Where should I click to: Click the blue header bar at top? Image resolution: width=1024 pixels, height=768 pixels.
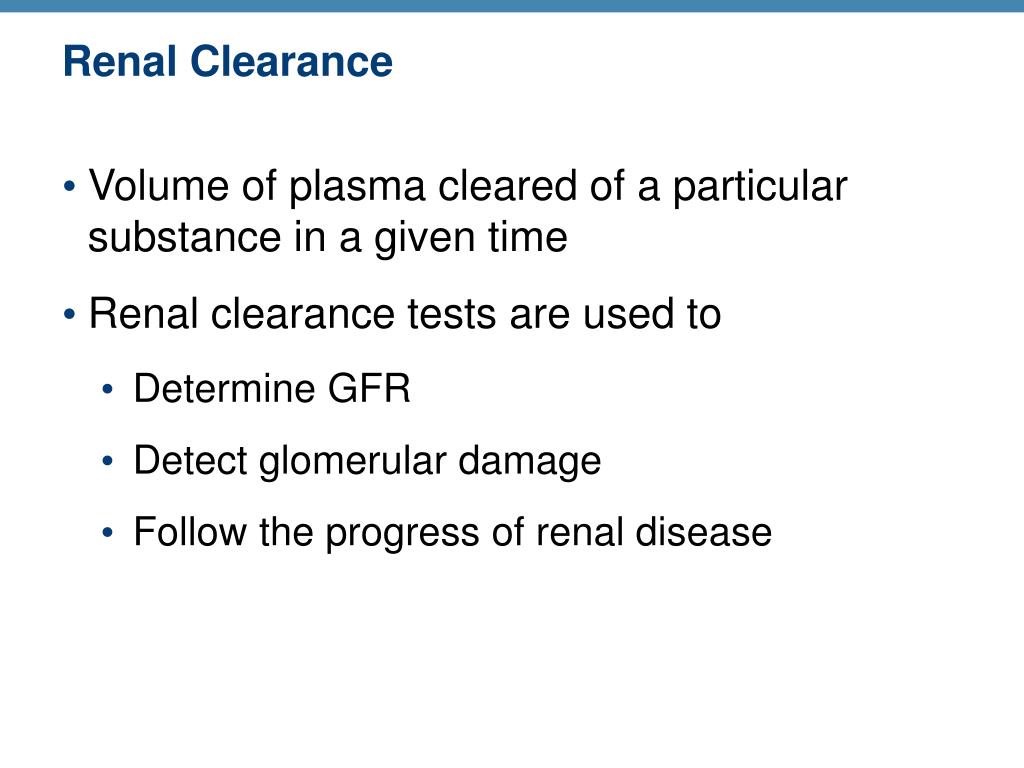(512, 6)
